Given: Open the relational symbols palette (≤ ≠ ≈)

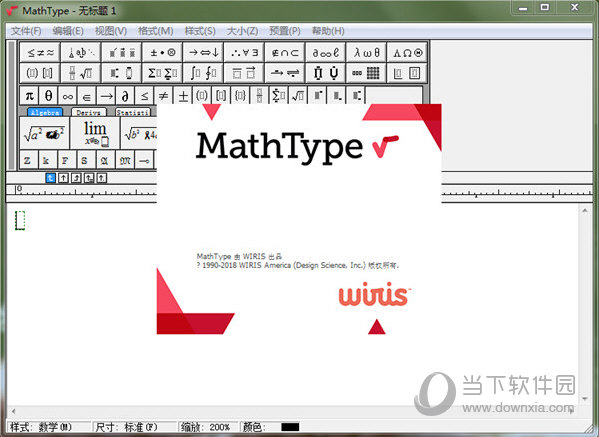Looking at the screenshot, I should [40, 52].
